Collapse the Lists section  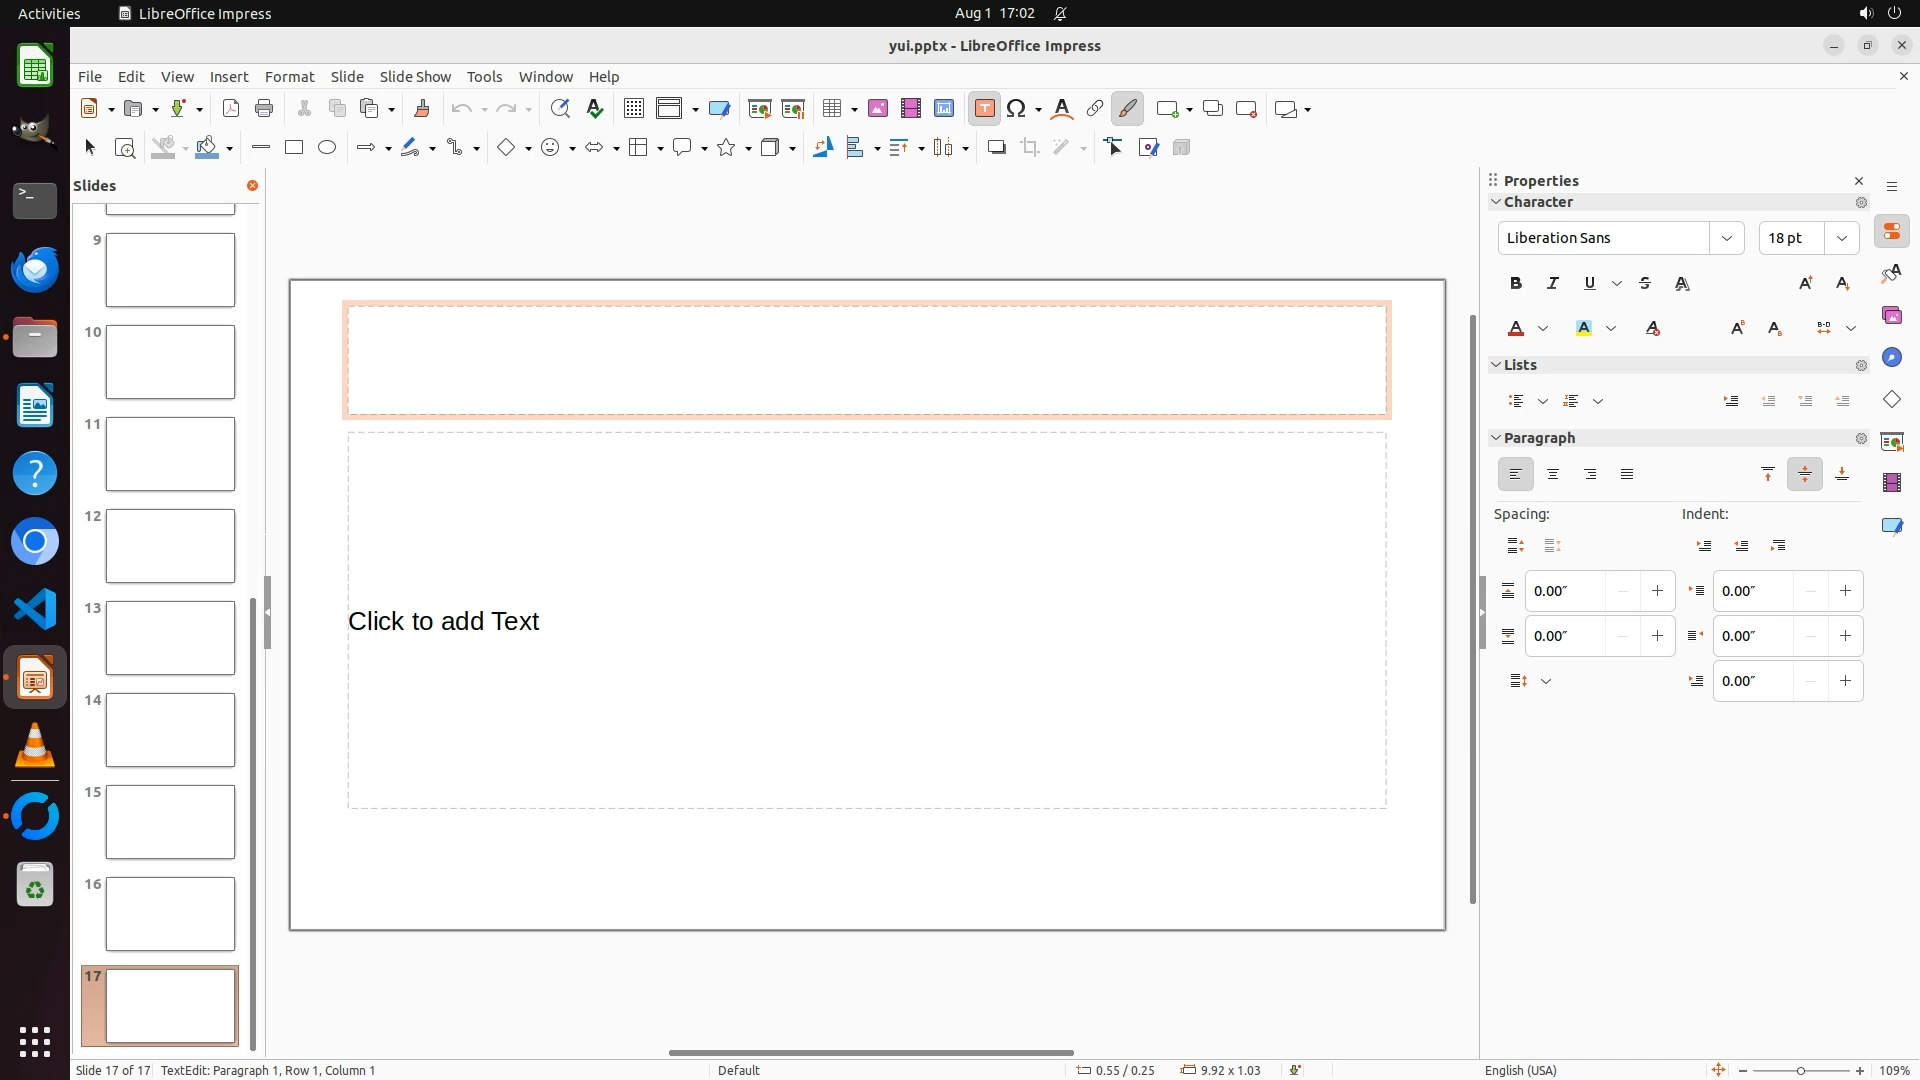(x=1496, y=365)
